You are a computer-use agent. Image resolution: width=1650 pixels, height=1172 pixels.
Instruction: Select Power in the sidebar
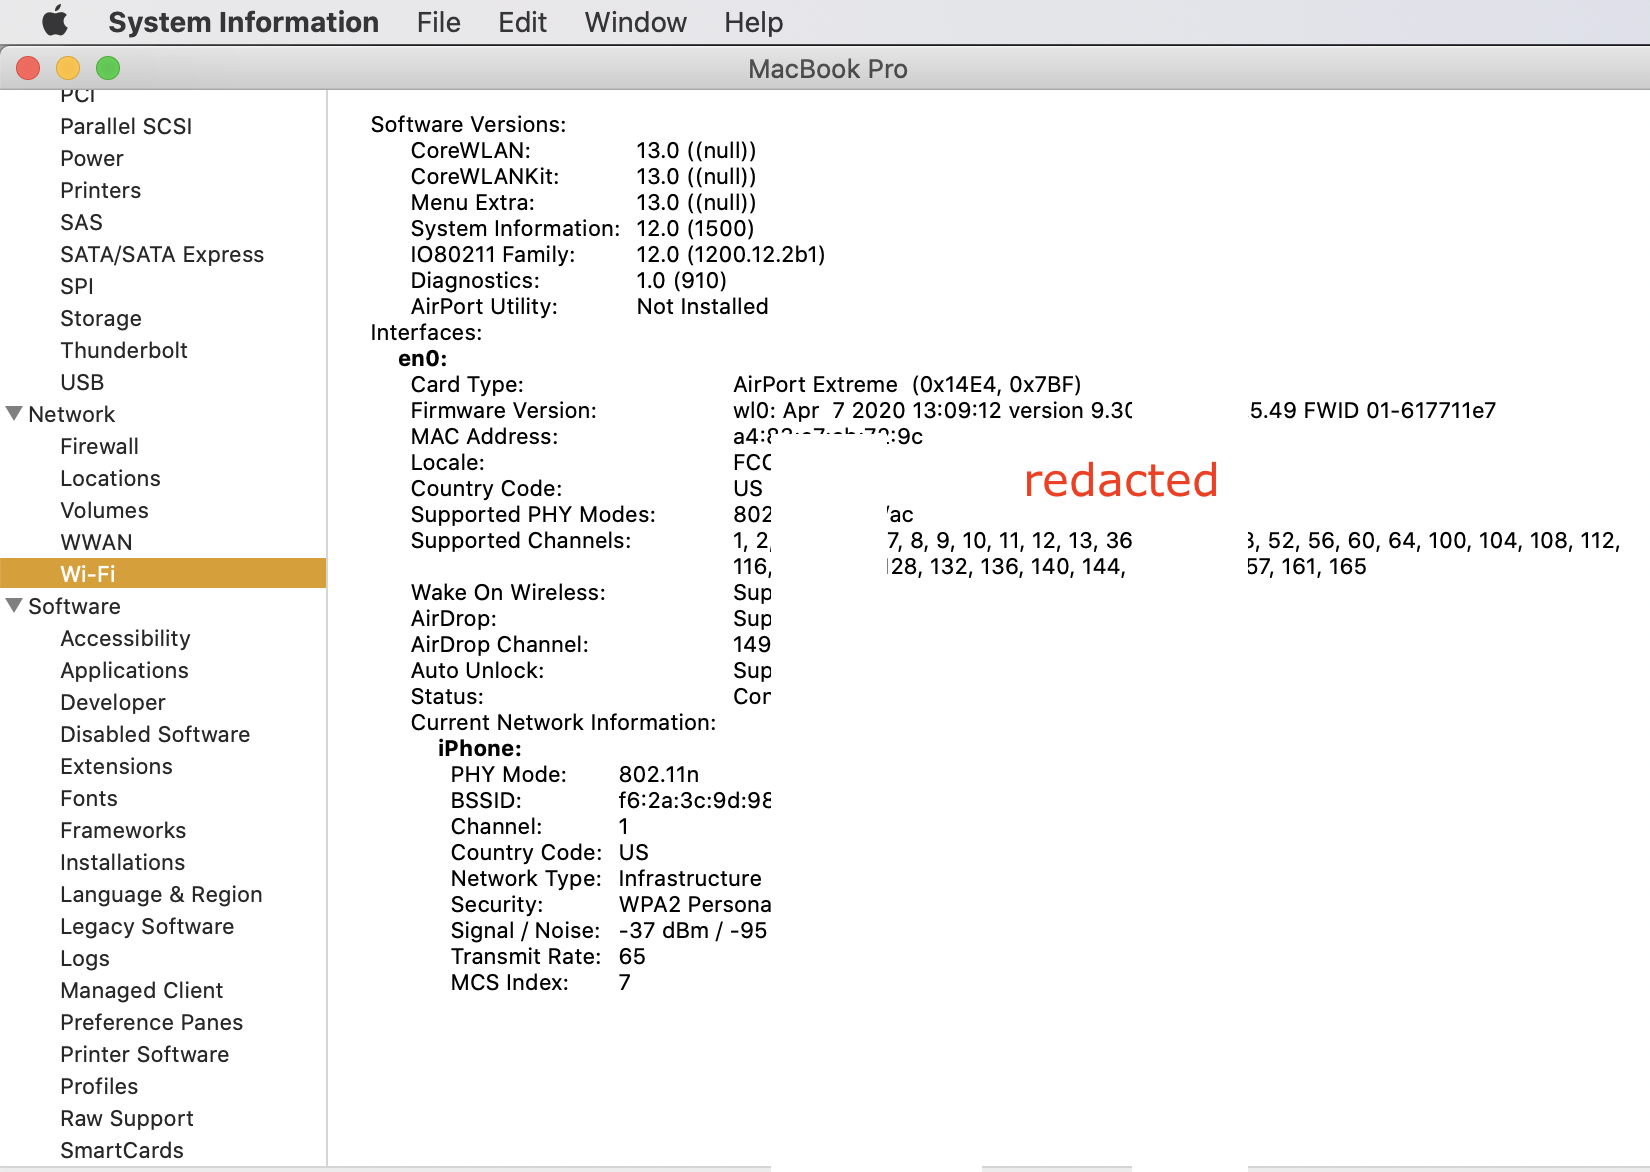point(92,158)
